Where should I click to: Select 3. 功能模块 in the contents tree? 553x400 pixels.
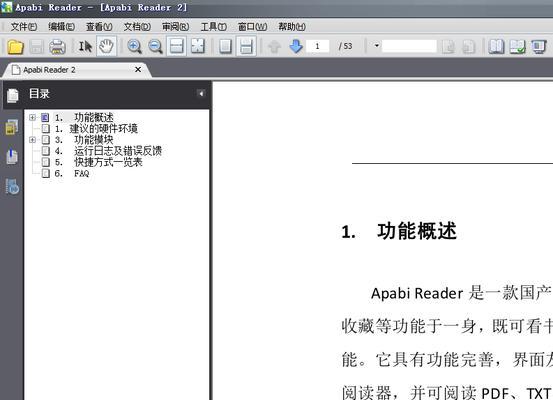(84, 140)
